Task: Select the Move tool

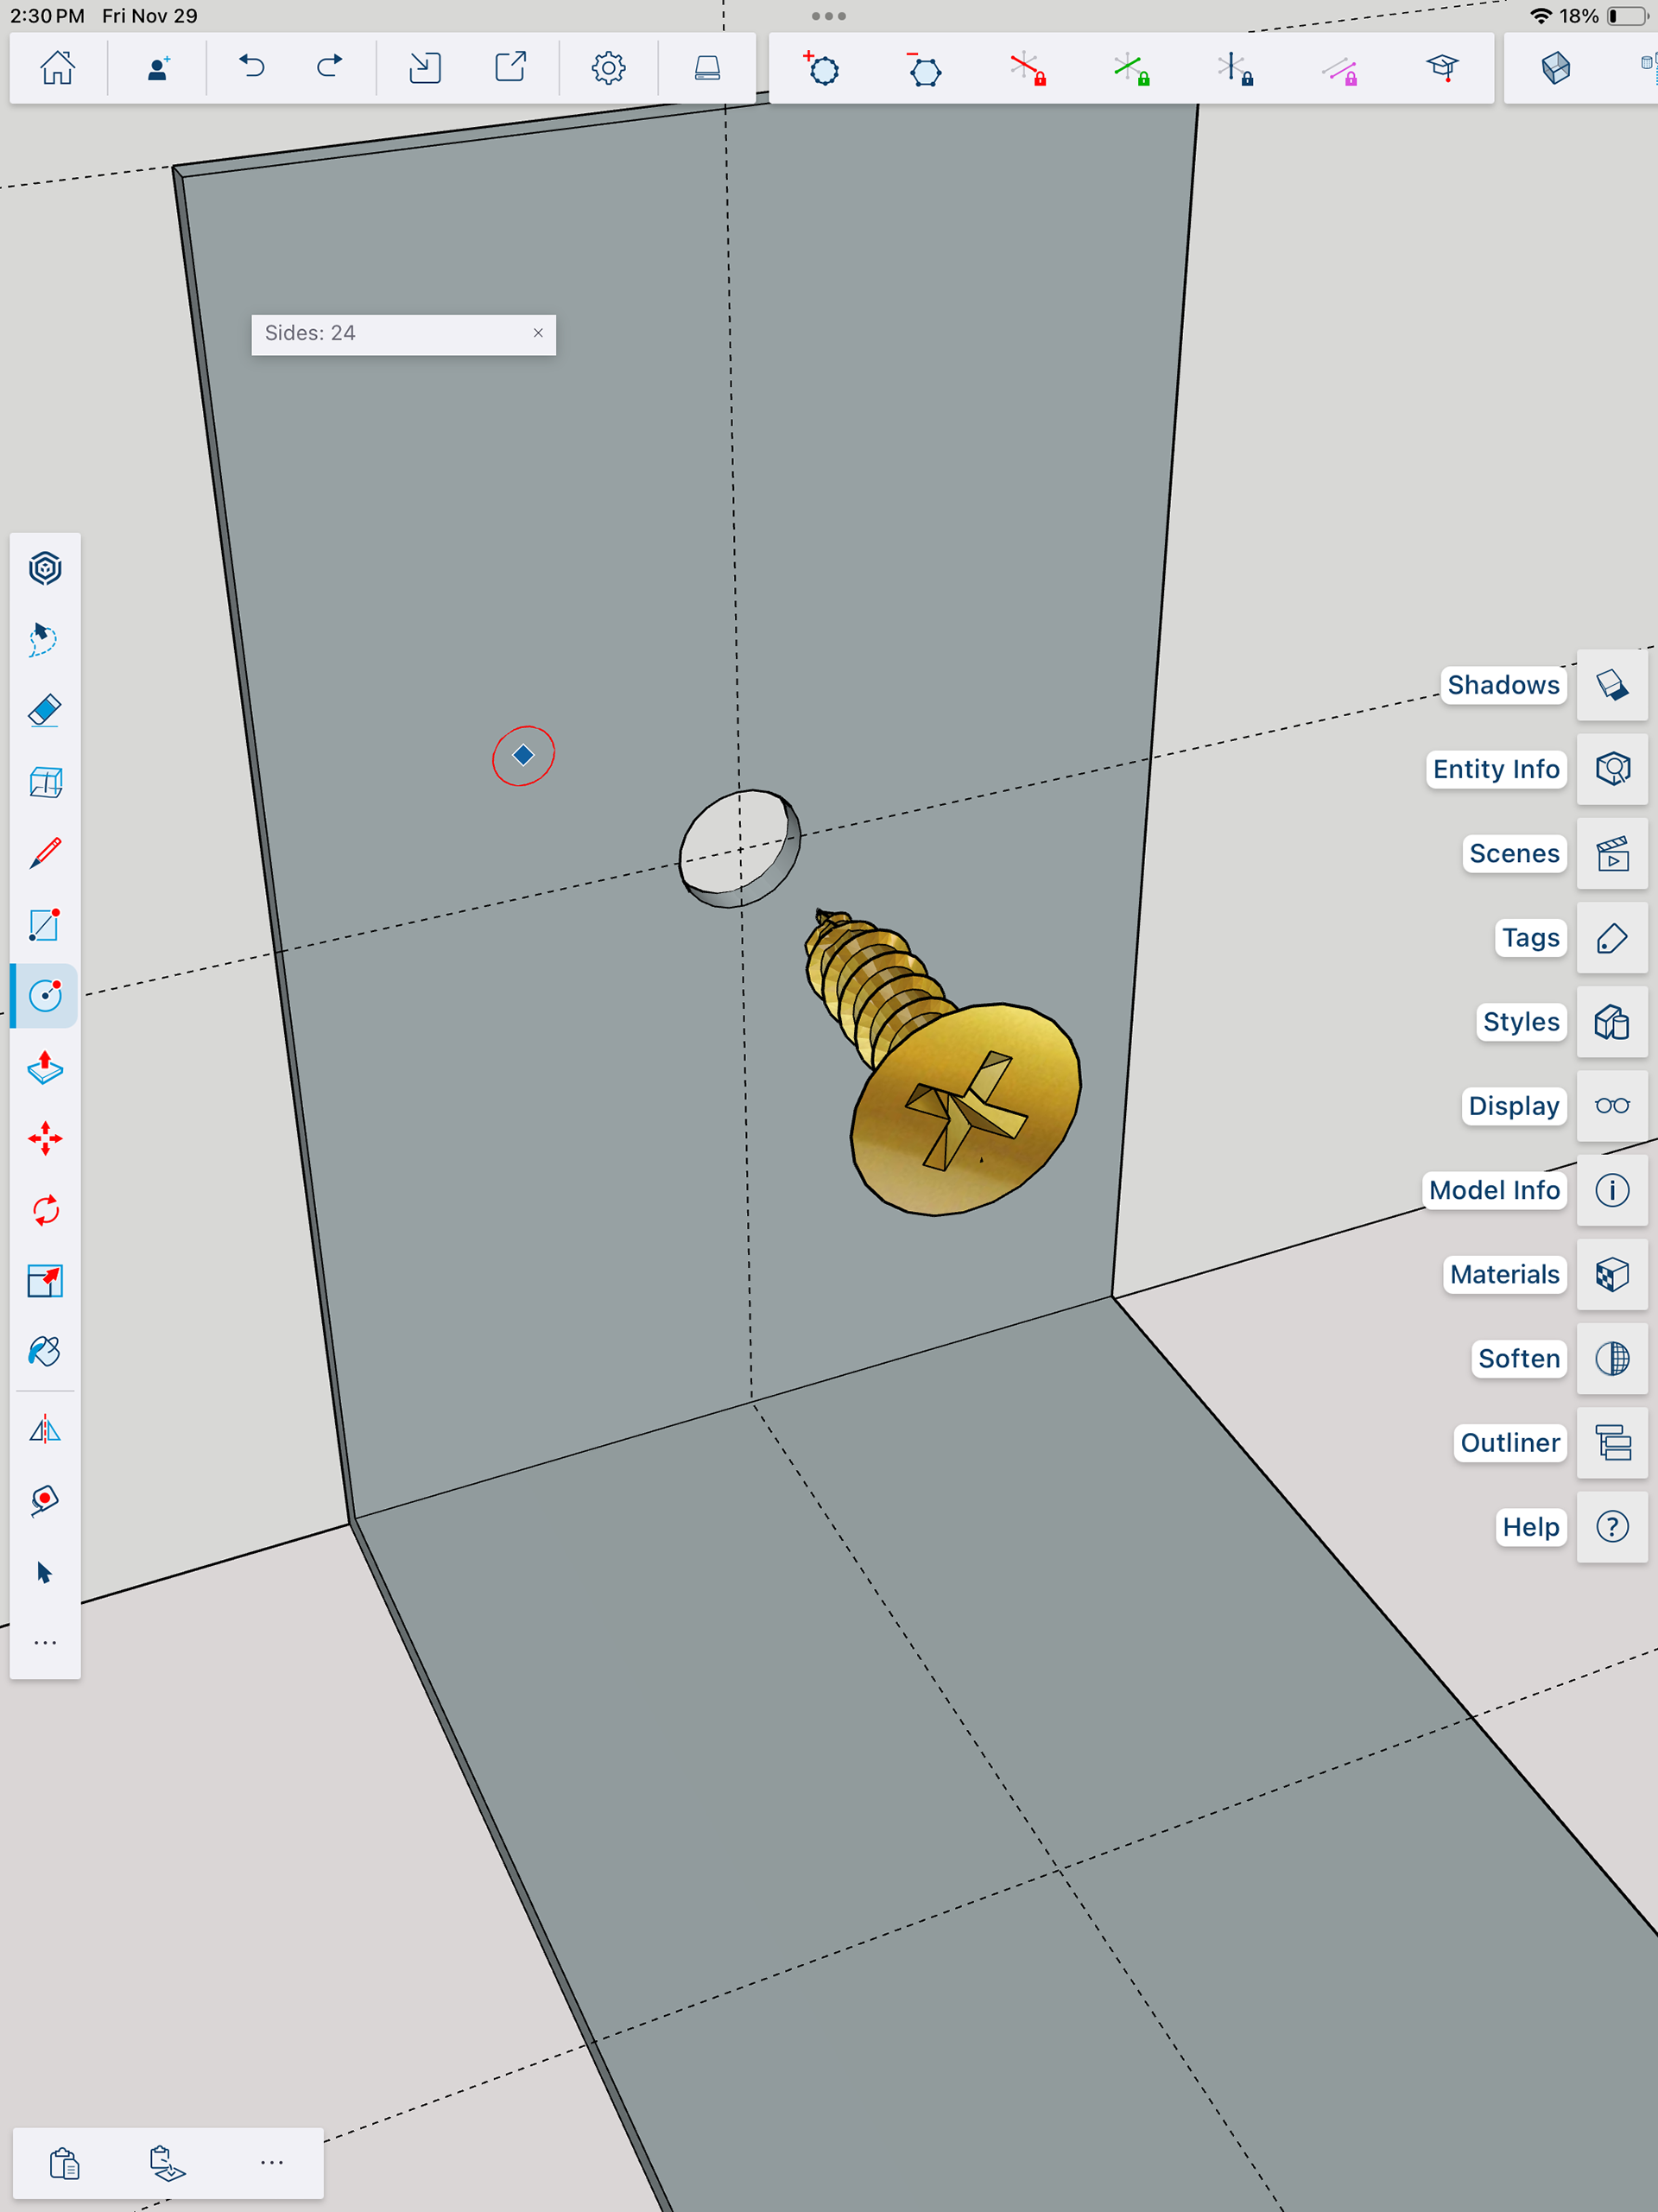Action: pyautogui.click(x=45, y=1139)
